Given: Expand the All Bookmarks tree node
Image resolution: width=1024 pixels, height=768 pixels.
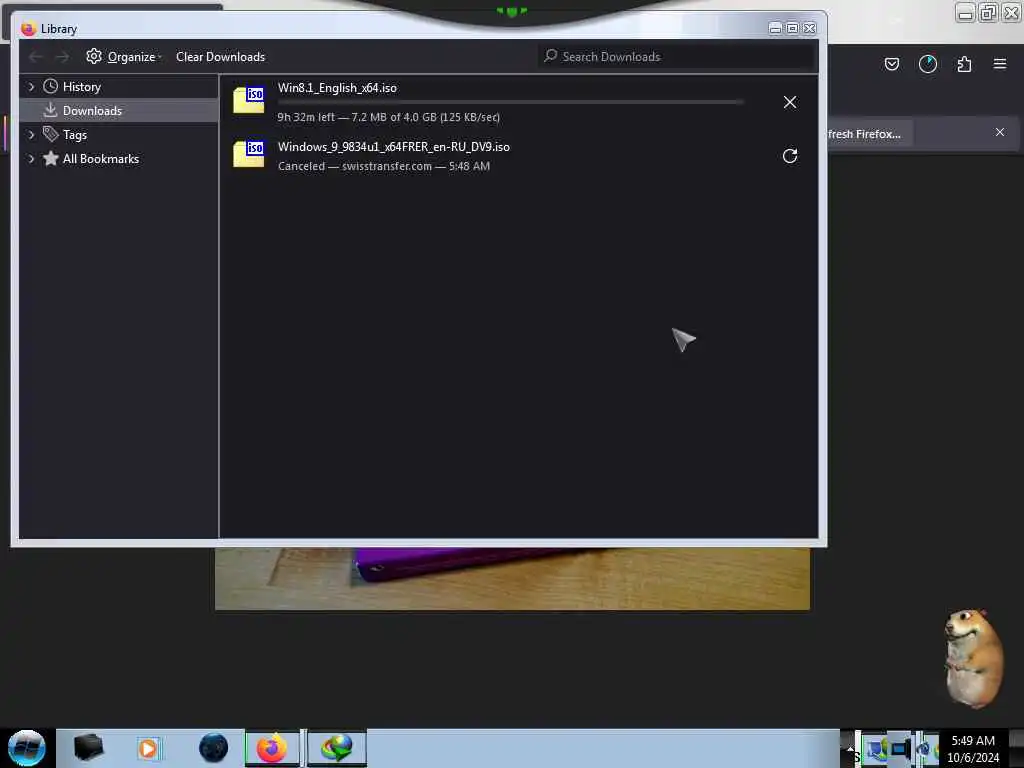Looking at the screenshot, I should click(x=31, y=159).
